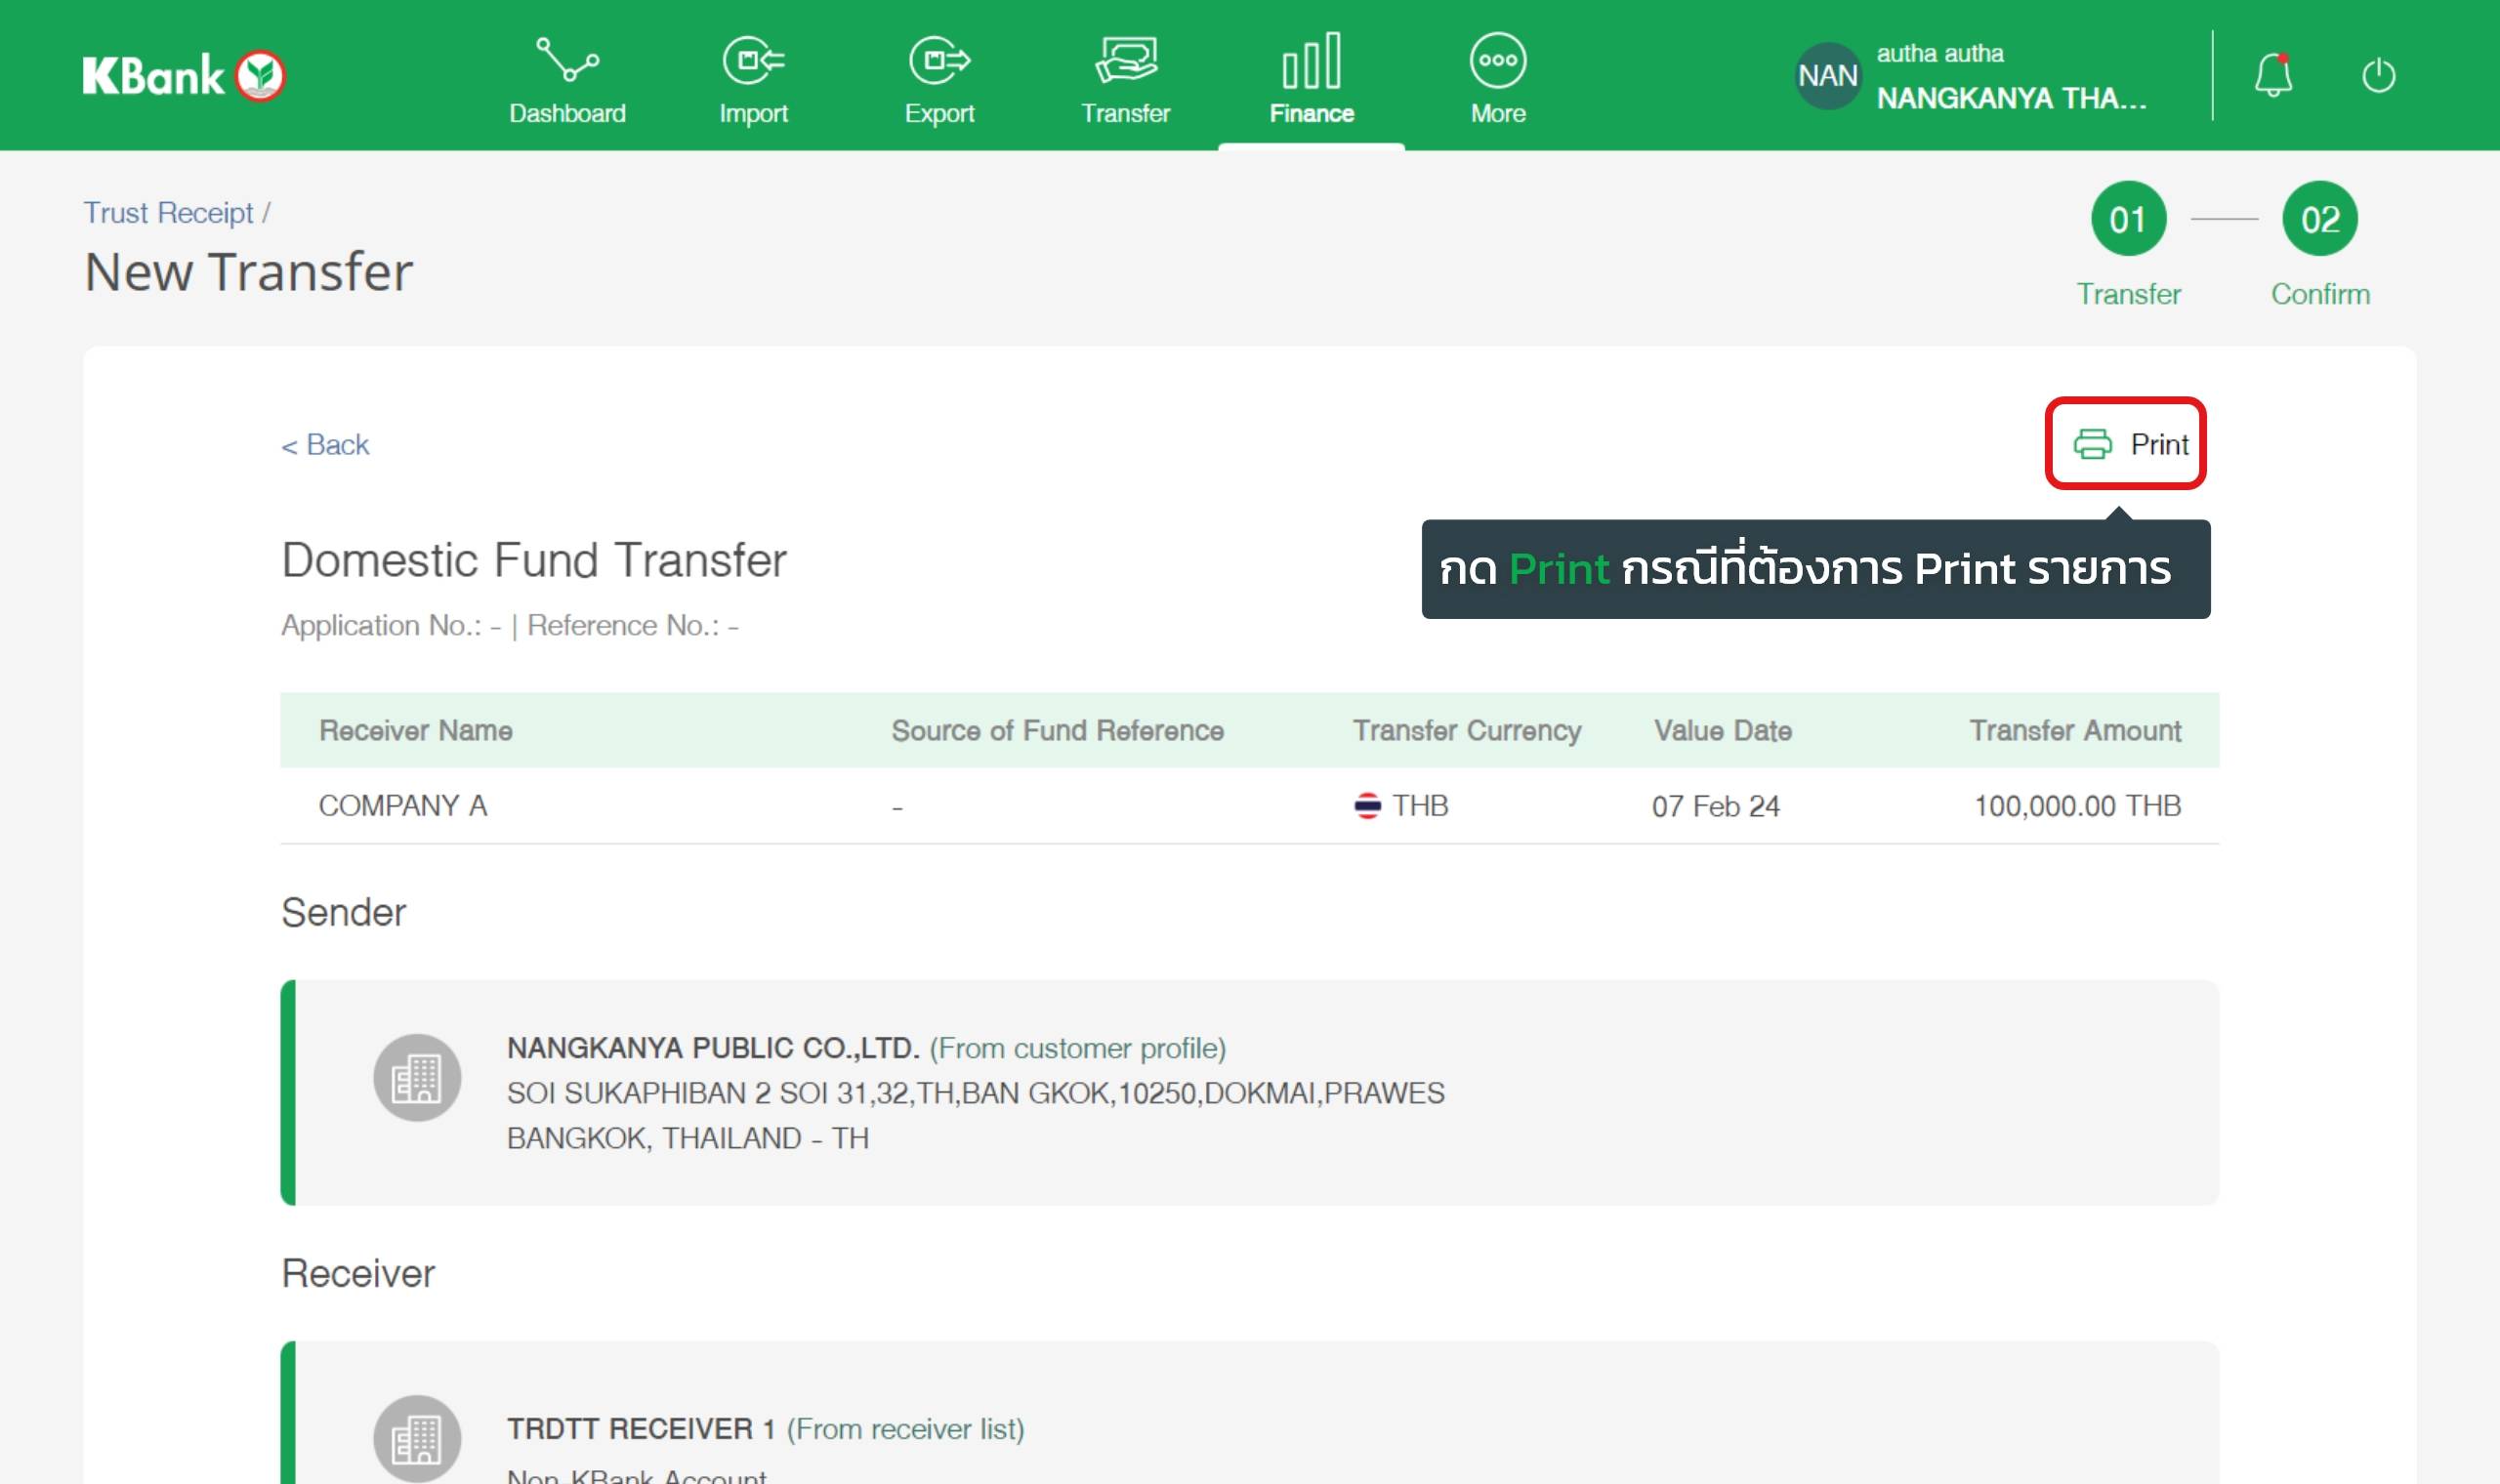Click the sender company building icon

pos(417,1077)
